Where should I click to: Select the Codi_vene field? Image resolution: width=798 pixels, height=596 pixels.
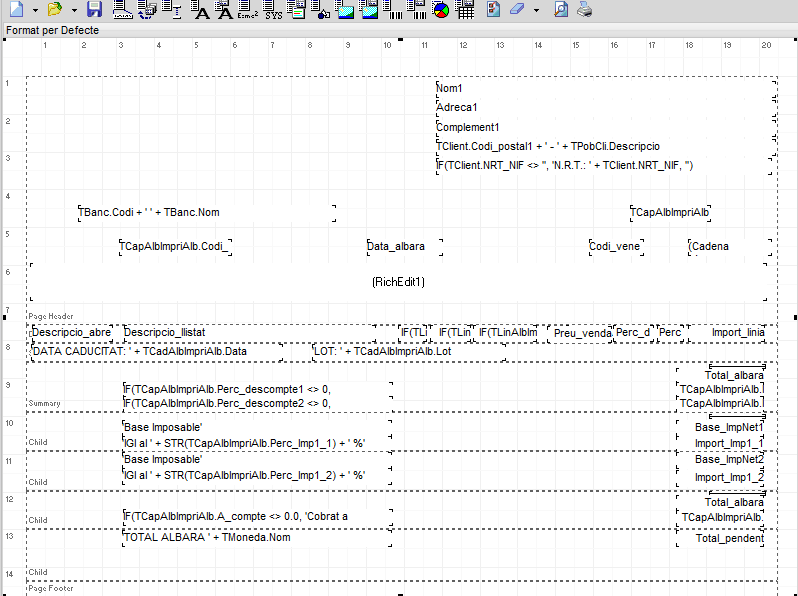616,246
